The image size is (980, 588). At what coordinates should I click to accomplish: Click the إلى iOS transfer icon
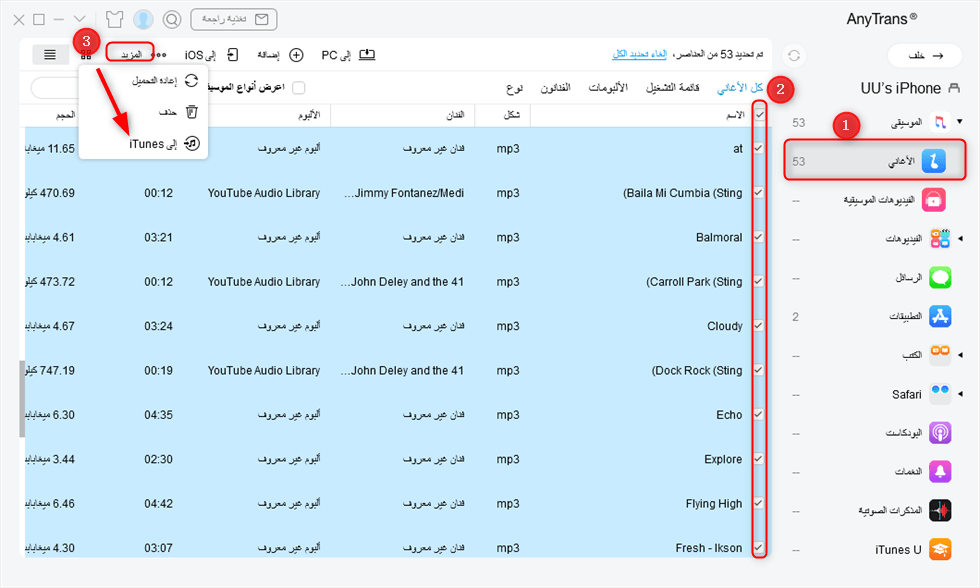click(232, 54)
